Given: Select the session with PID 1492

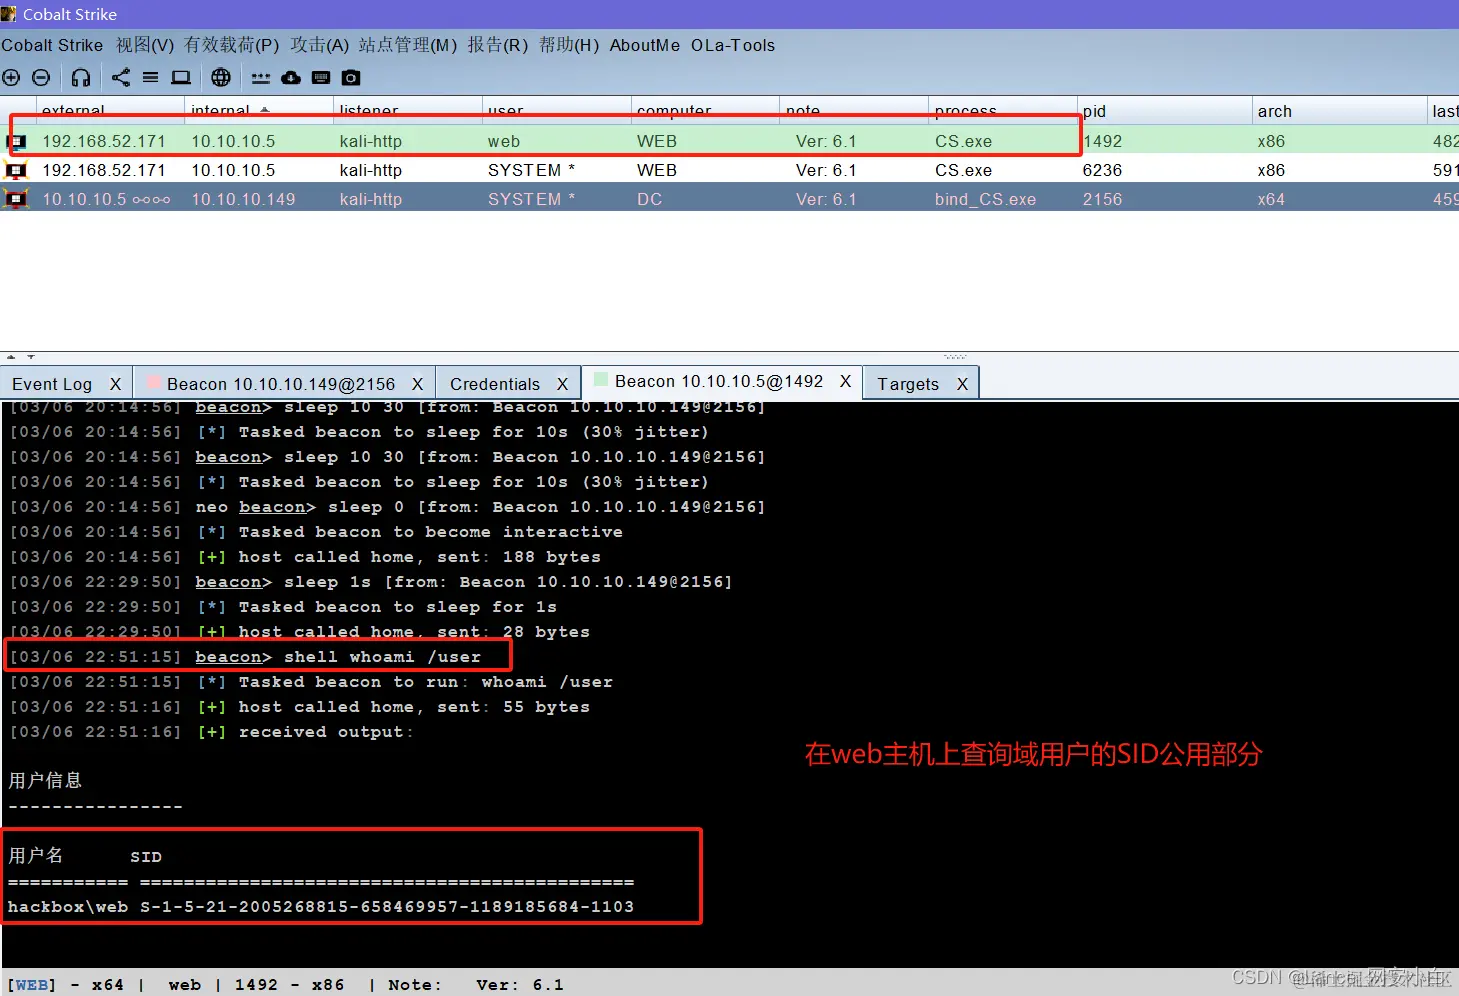Looking at the screenshot, I should [x=729, y=141].
